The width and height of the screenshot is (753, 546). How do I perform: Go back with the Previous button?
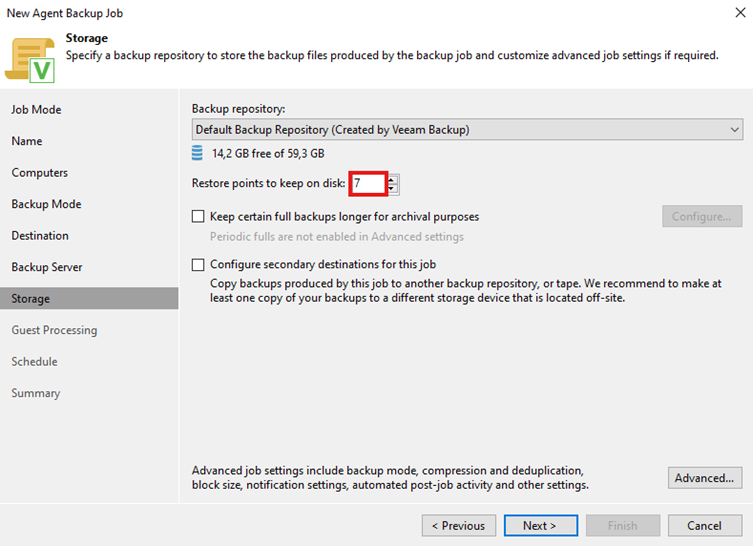(459, 525)
